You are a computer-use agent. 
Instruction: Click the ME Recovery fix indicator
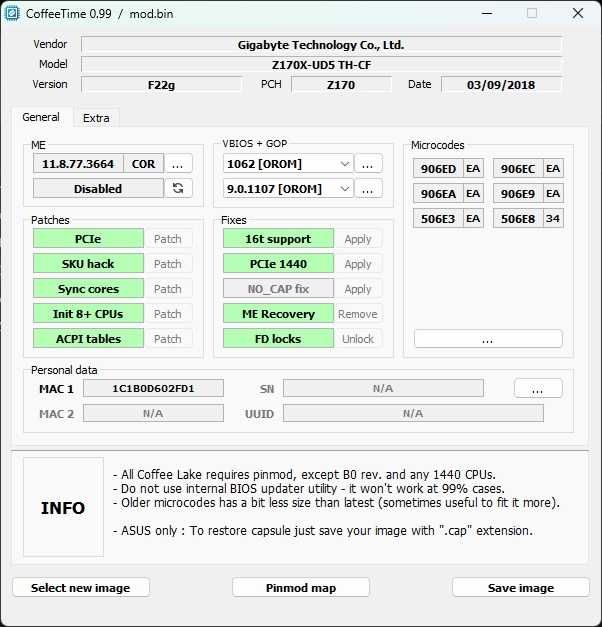pyautogui.click(x=278, y=314)
